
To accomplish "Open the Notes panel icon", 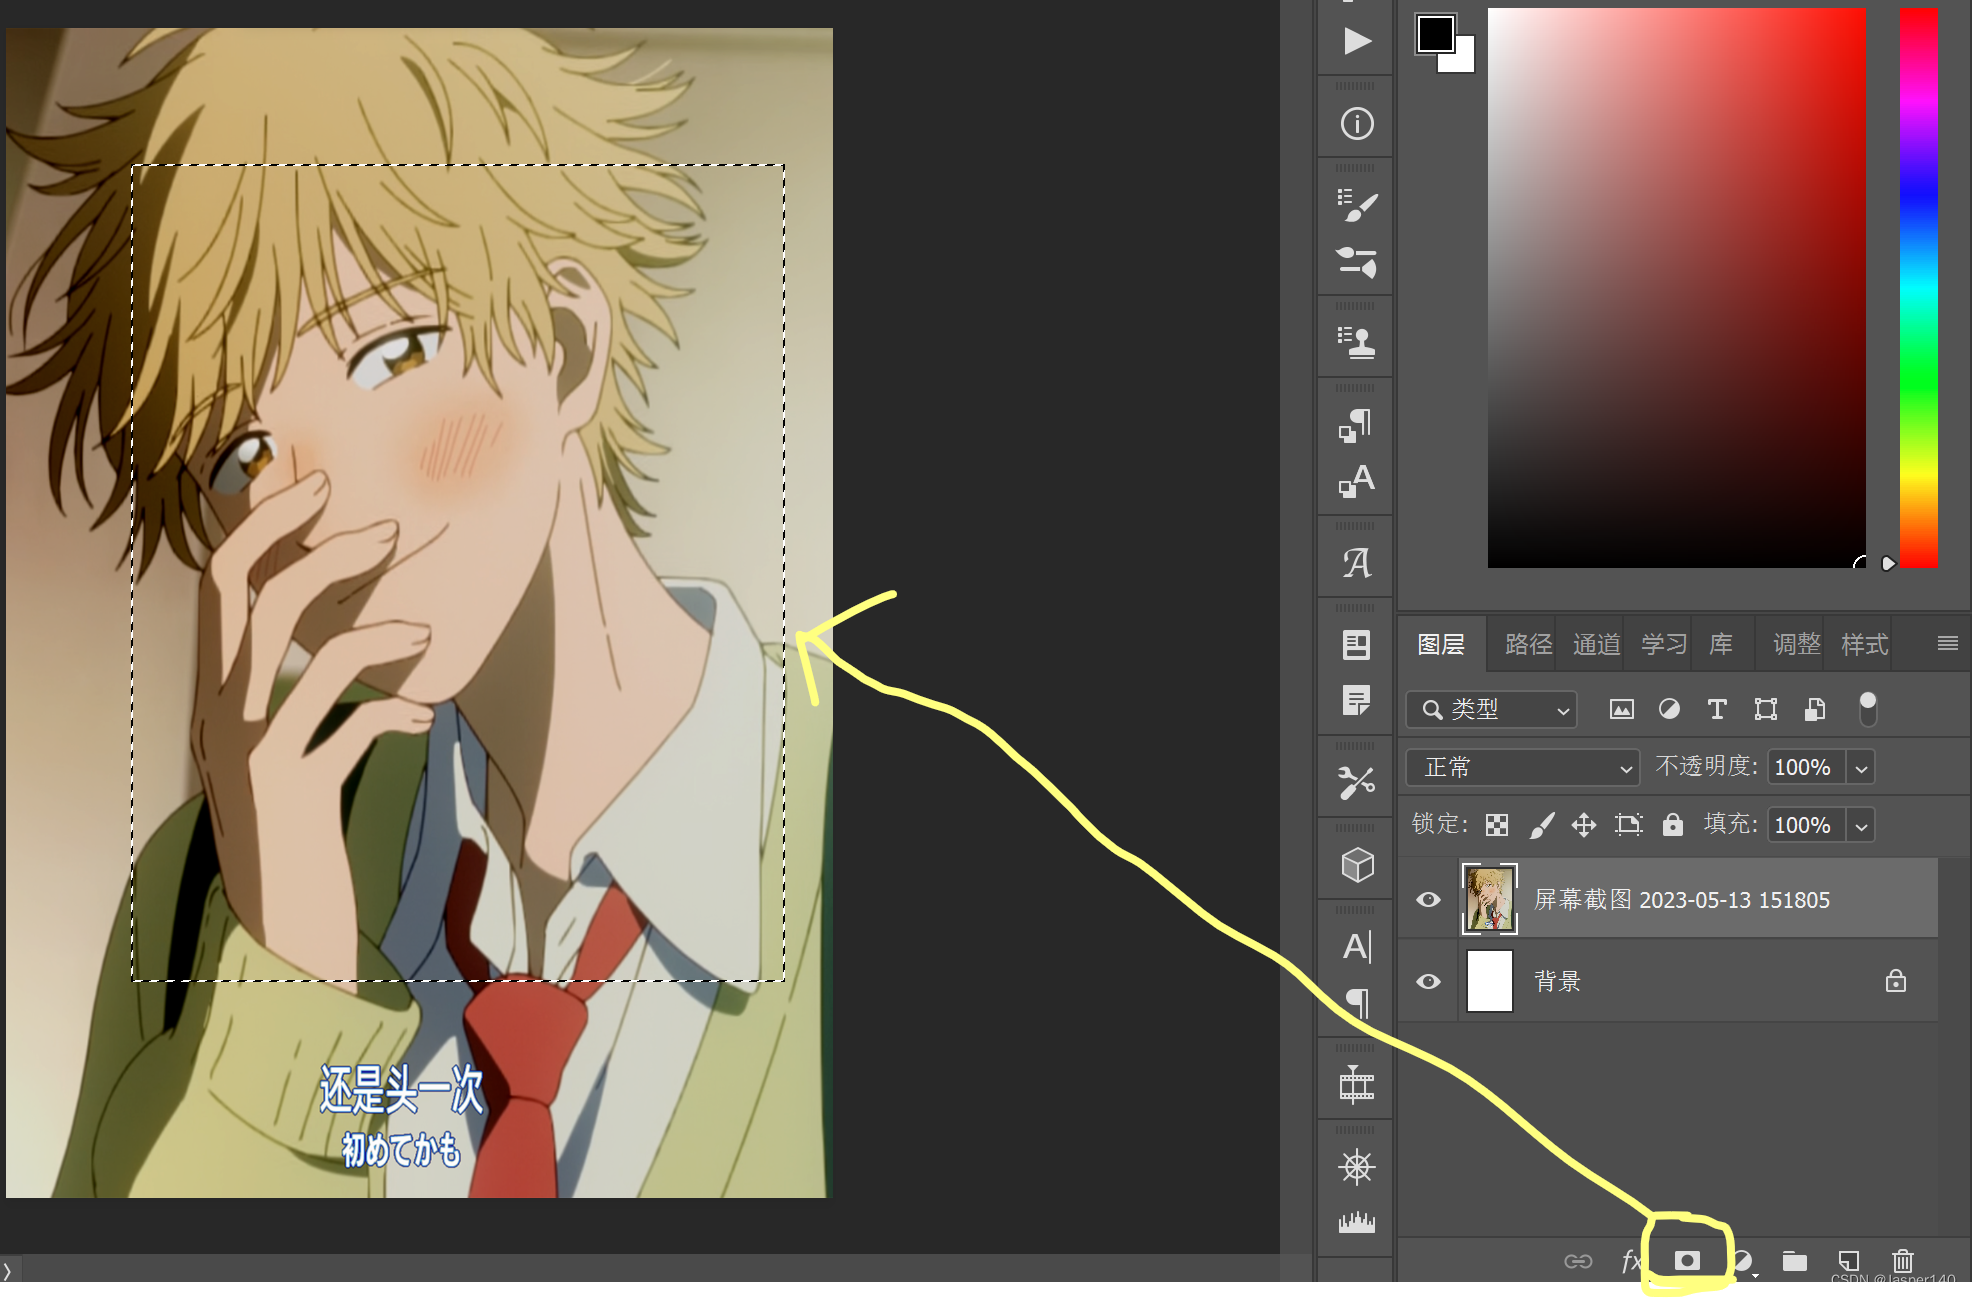I will tap(1357, 701).
